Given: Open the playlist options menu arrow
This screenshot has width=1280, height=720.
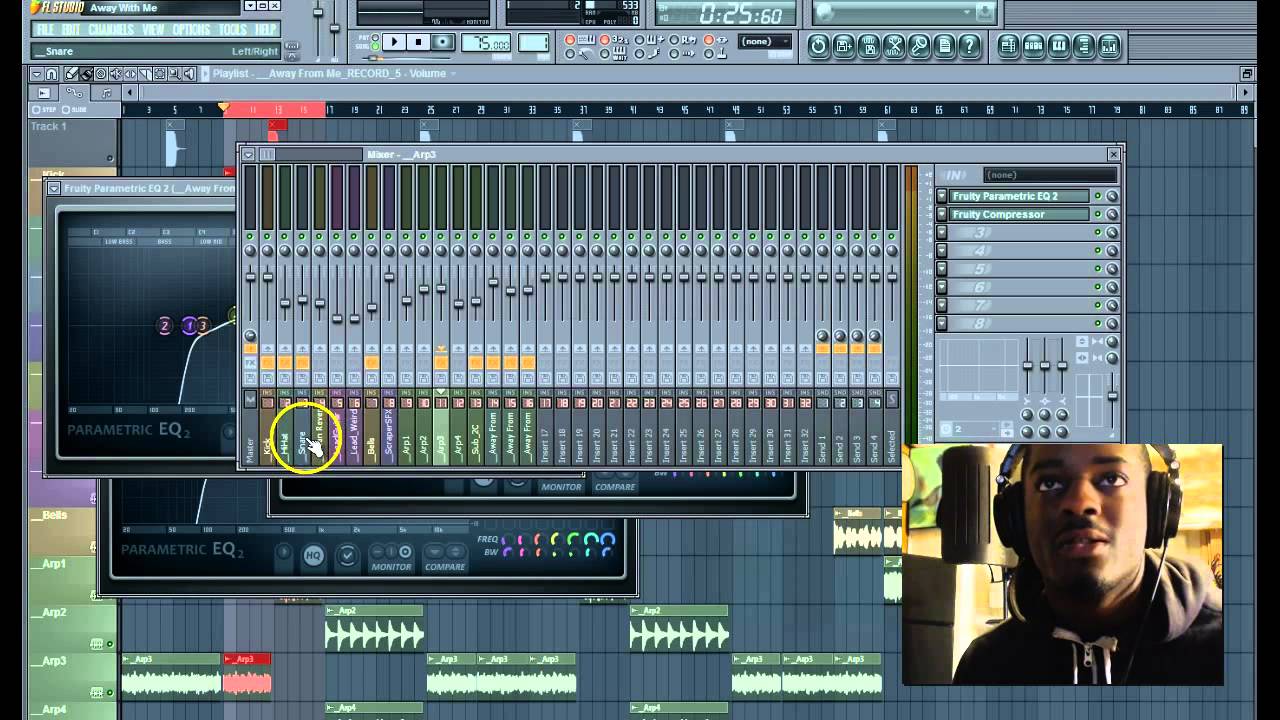Looking at the screenshot, I should tap(36, 73).
